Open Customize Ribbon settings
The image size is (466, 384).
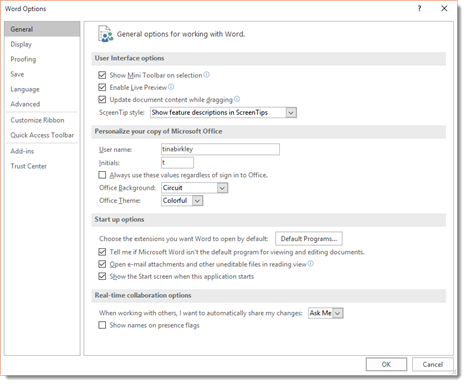tap(42, 120)
